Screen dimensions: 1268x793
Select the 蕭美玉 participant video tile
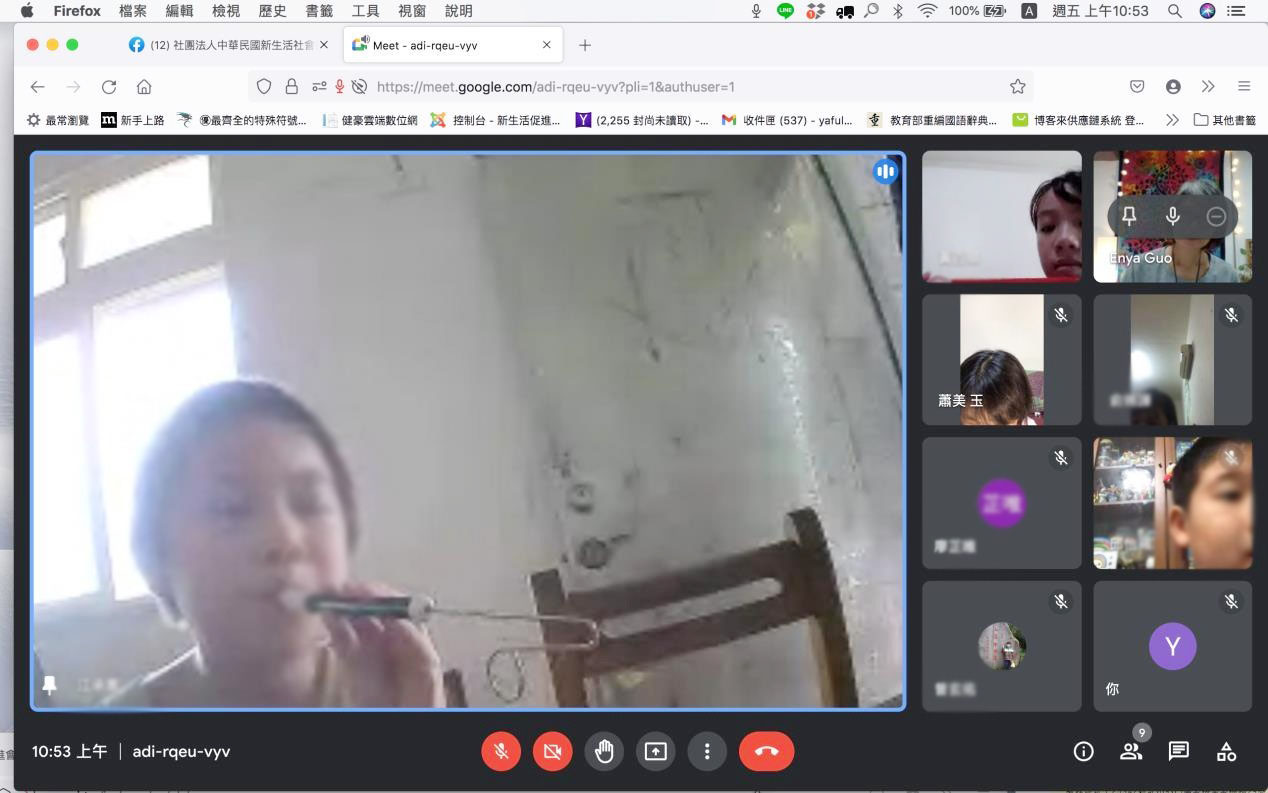1001,359
